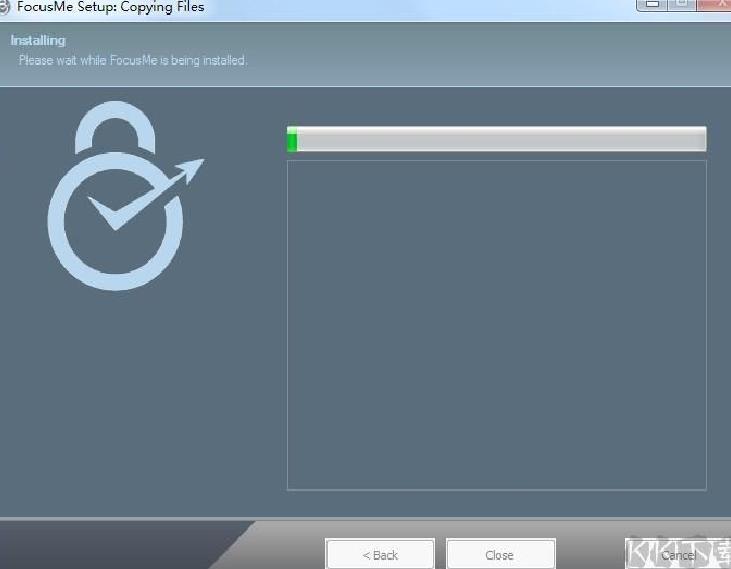Click the installation progress bar
The height and width of the screenshot is (569, 731).
[497, 139]
